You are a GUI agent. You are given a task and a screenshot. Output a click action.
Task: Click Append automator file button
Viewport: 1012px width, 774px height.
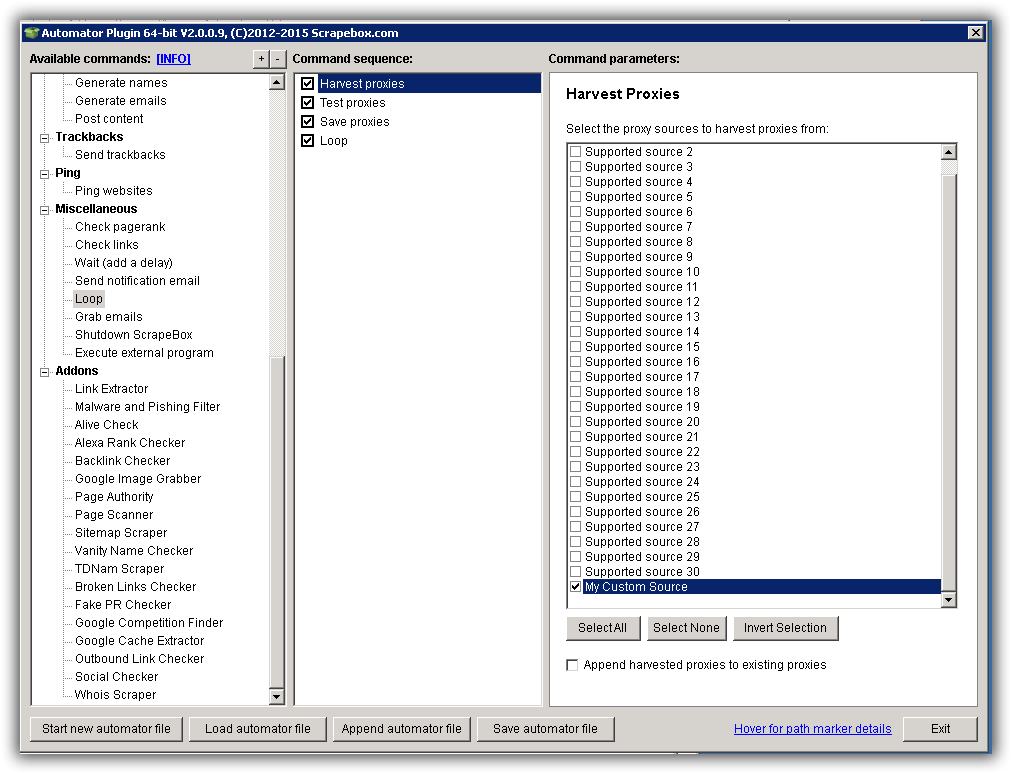pos(401,729)
